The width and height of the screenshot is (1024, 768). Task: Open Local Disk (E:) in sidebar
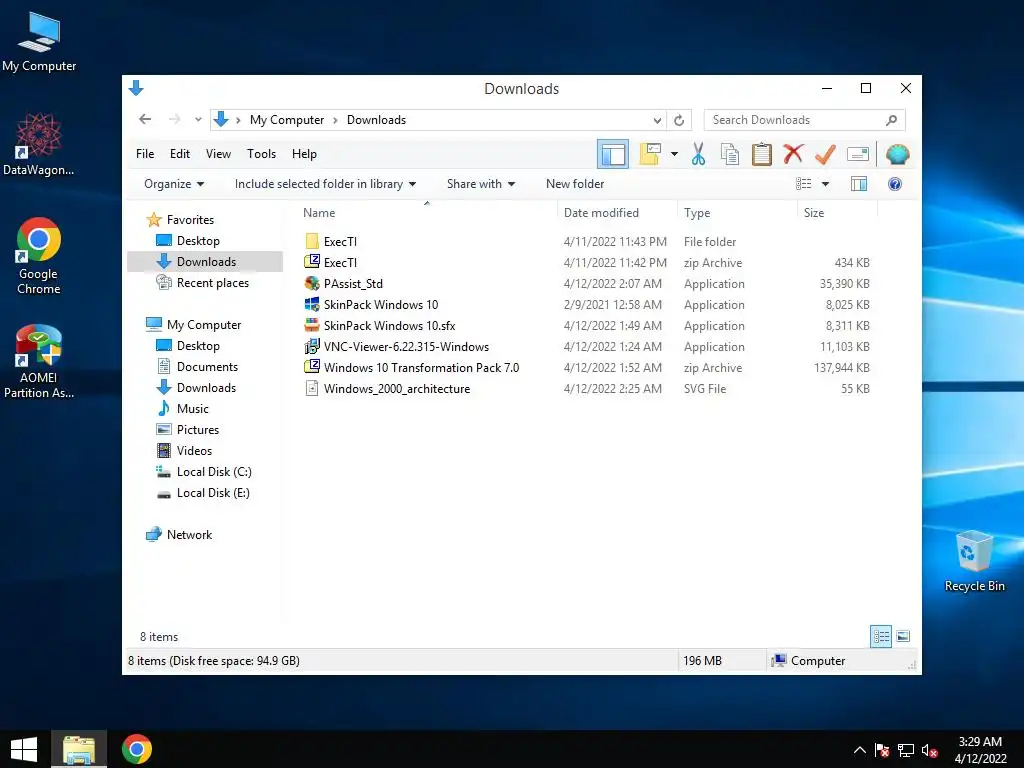pos(213,493)
